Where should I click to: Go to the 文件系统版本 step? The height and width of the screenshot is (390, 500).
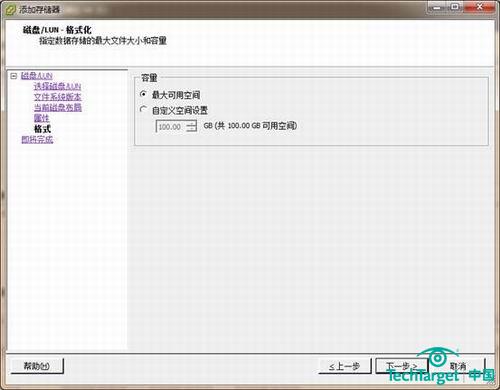(x=57, y=97)
